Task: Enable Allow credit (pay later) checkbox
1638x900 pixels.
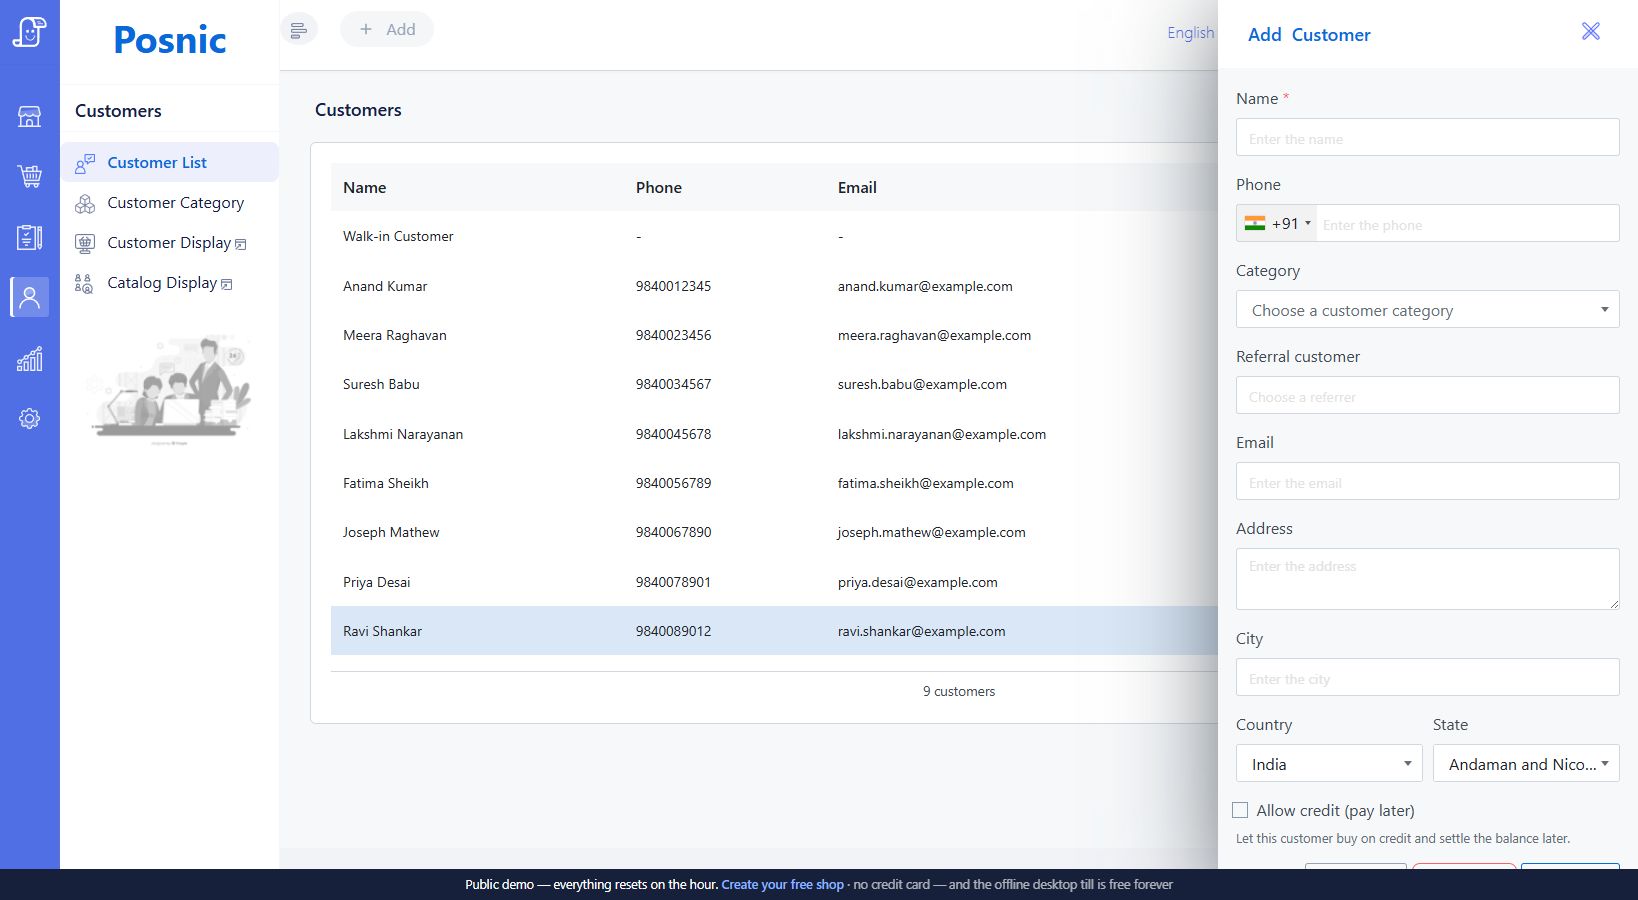Action: [1240, 810]
